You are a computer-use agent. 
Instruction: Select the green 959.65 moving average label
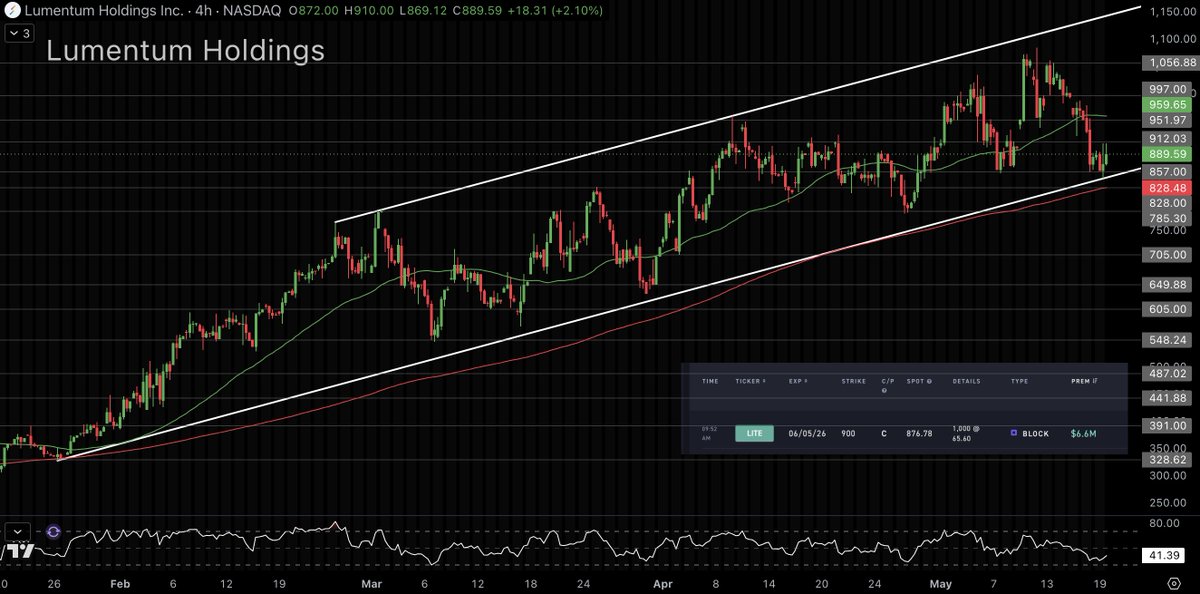click(x=1167, y=104)
